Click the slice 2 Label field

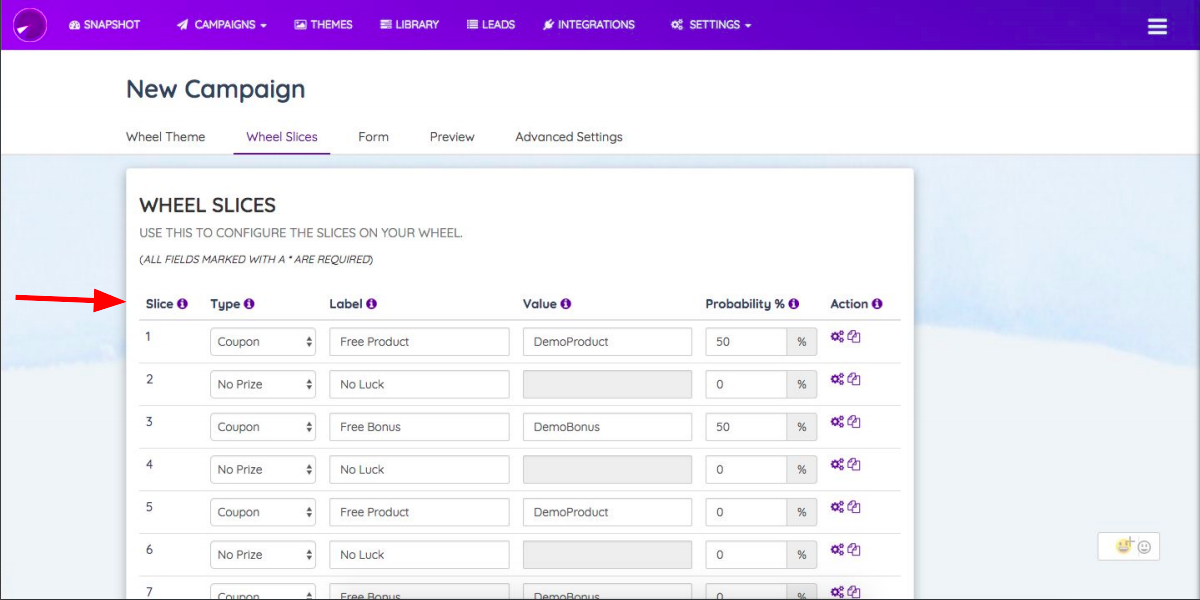click(x=419, y=385)
